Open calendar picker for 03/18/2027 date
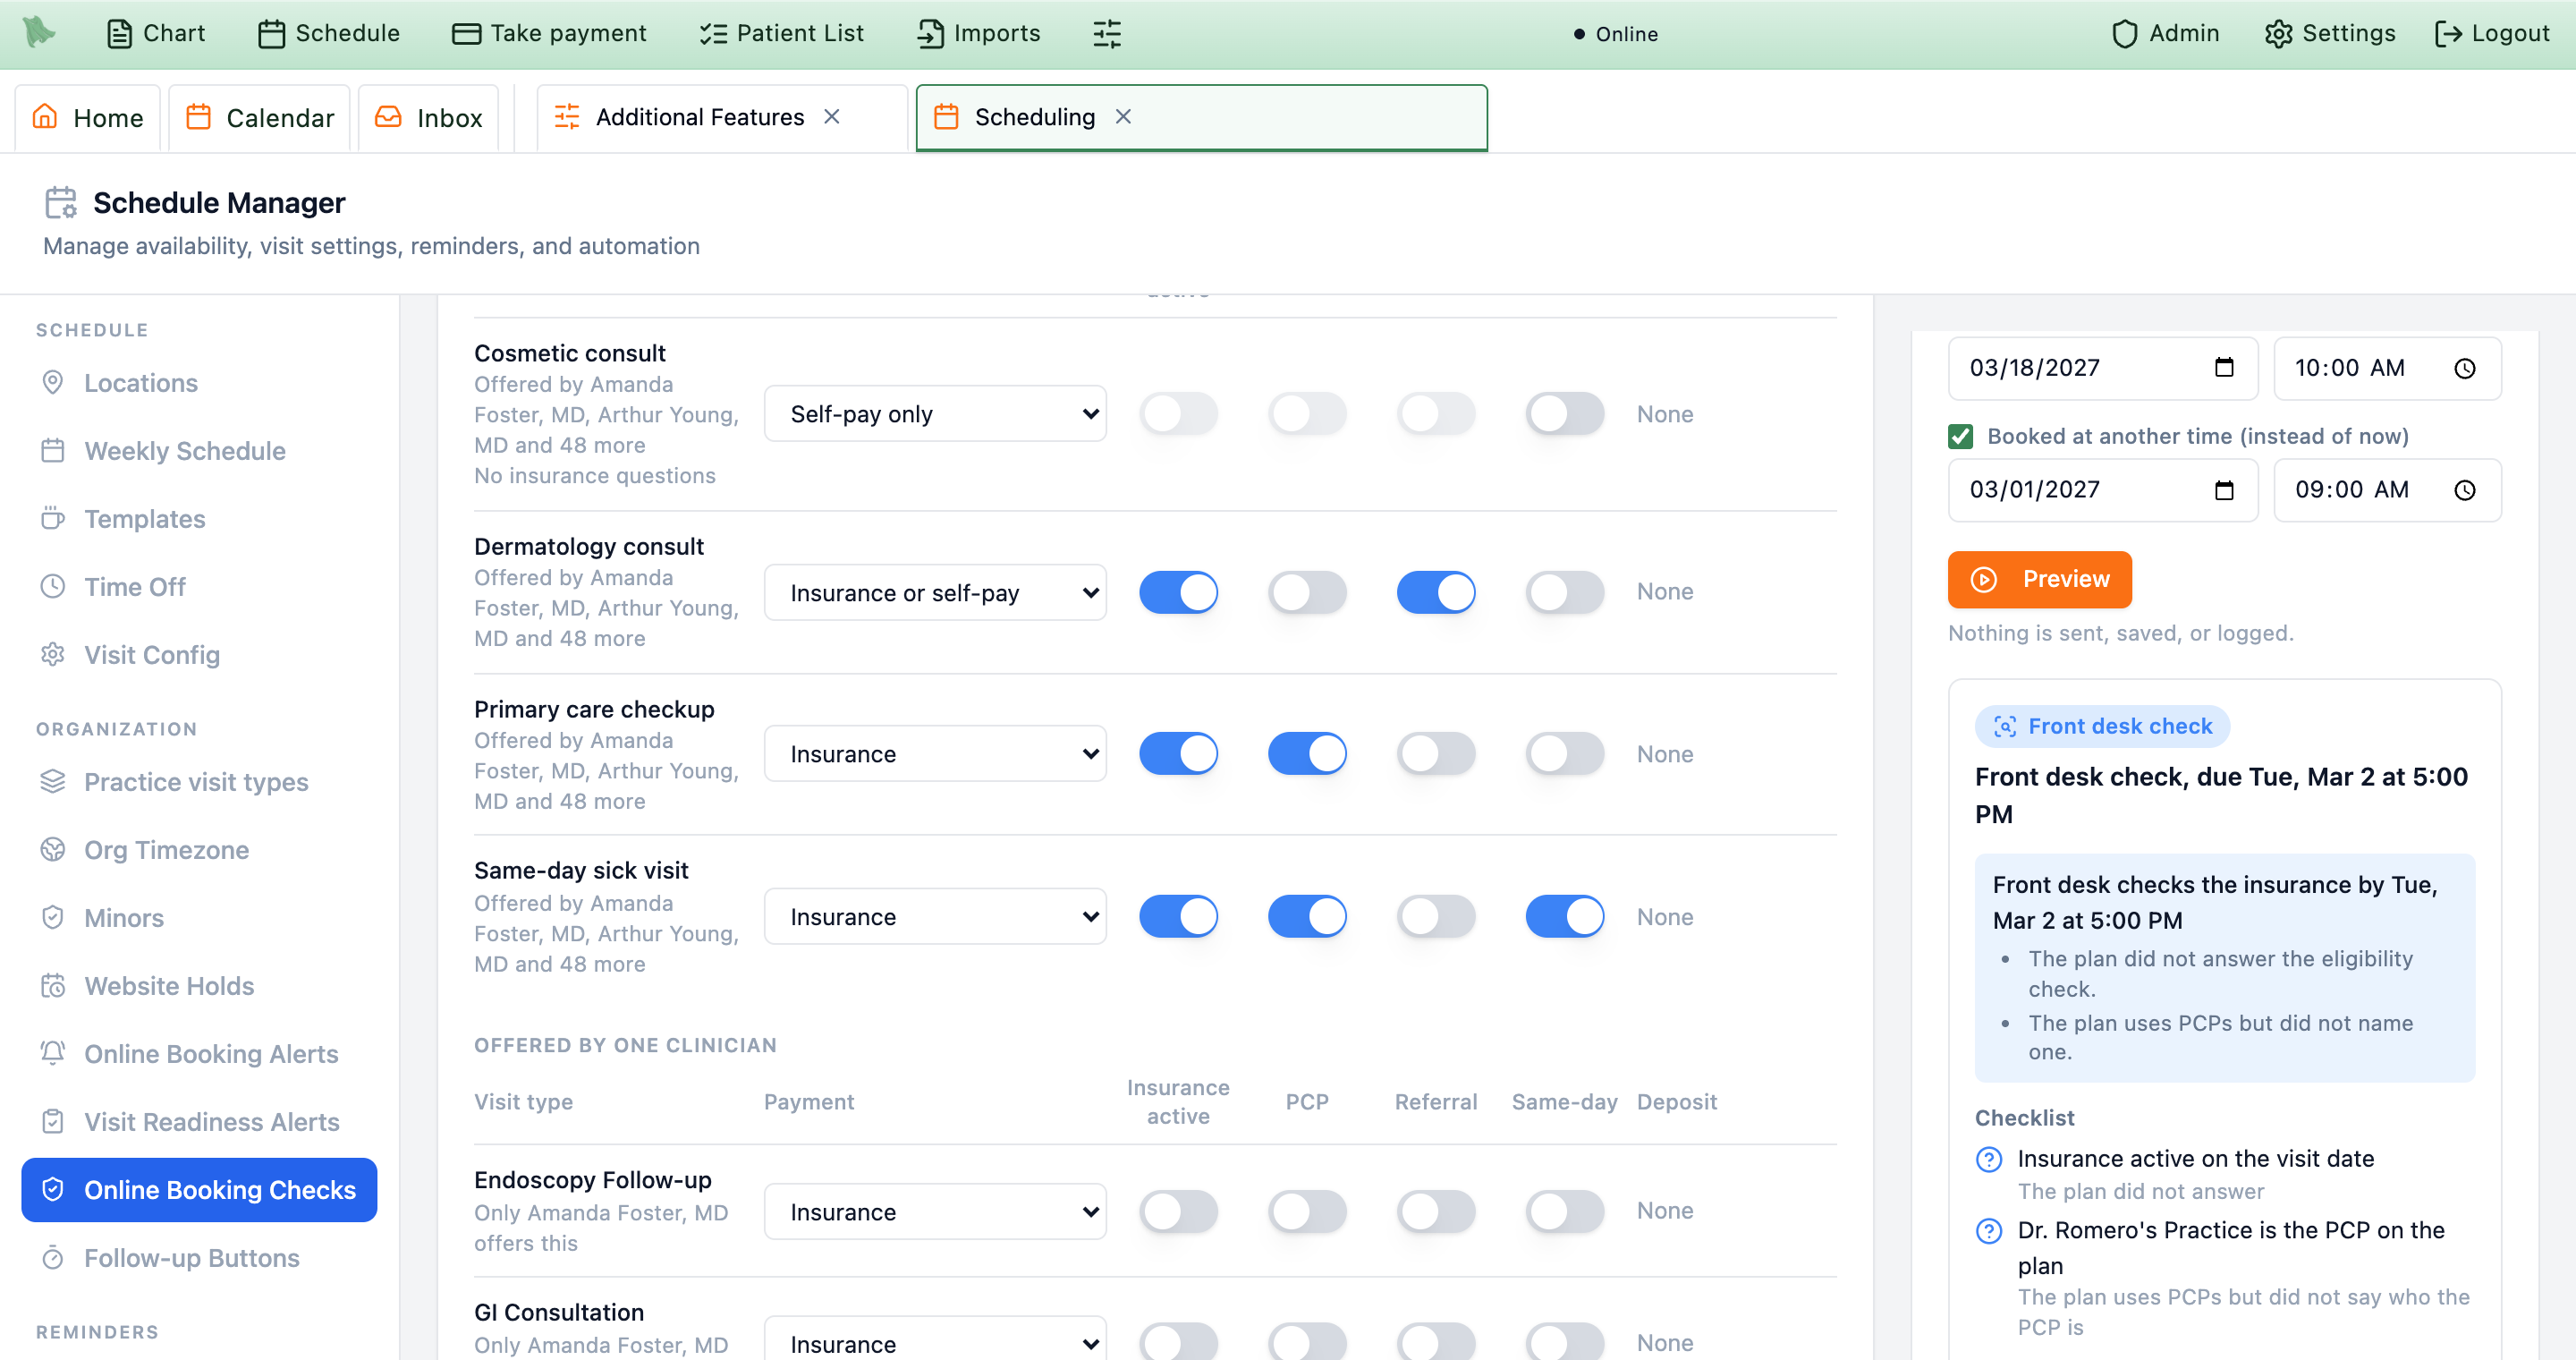Image resolution: width=2576 pixels, height=1360 pixels. [x=2224, y=368]
